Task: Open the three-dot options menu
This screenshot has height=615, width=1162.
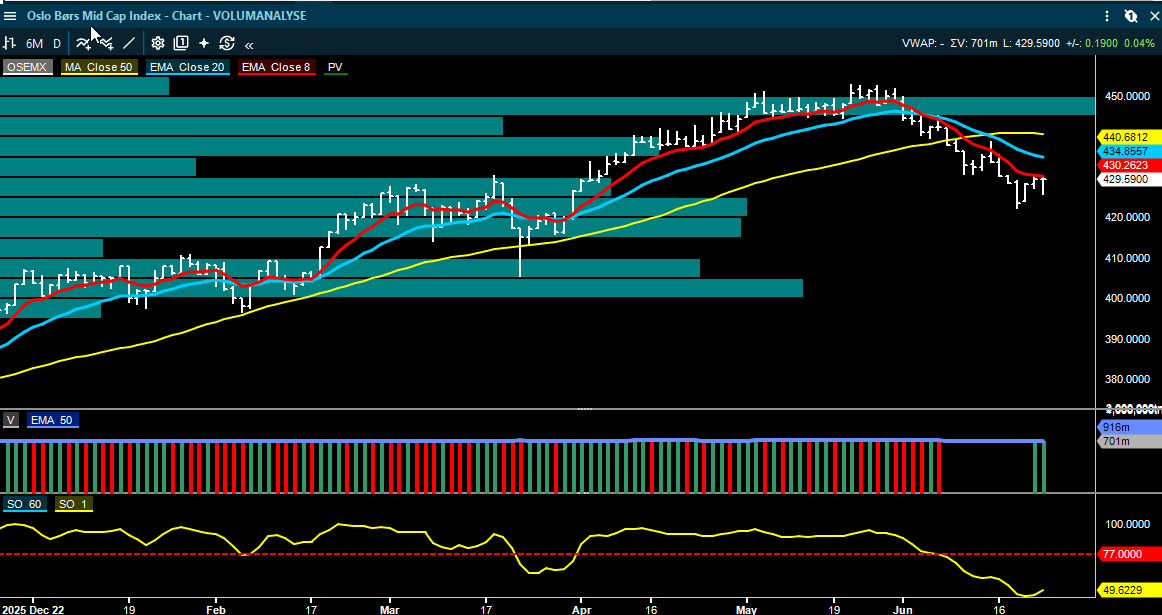Action: click(x=1107, y=16)
